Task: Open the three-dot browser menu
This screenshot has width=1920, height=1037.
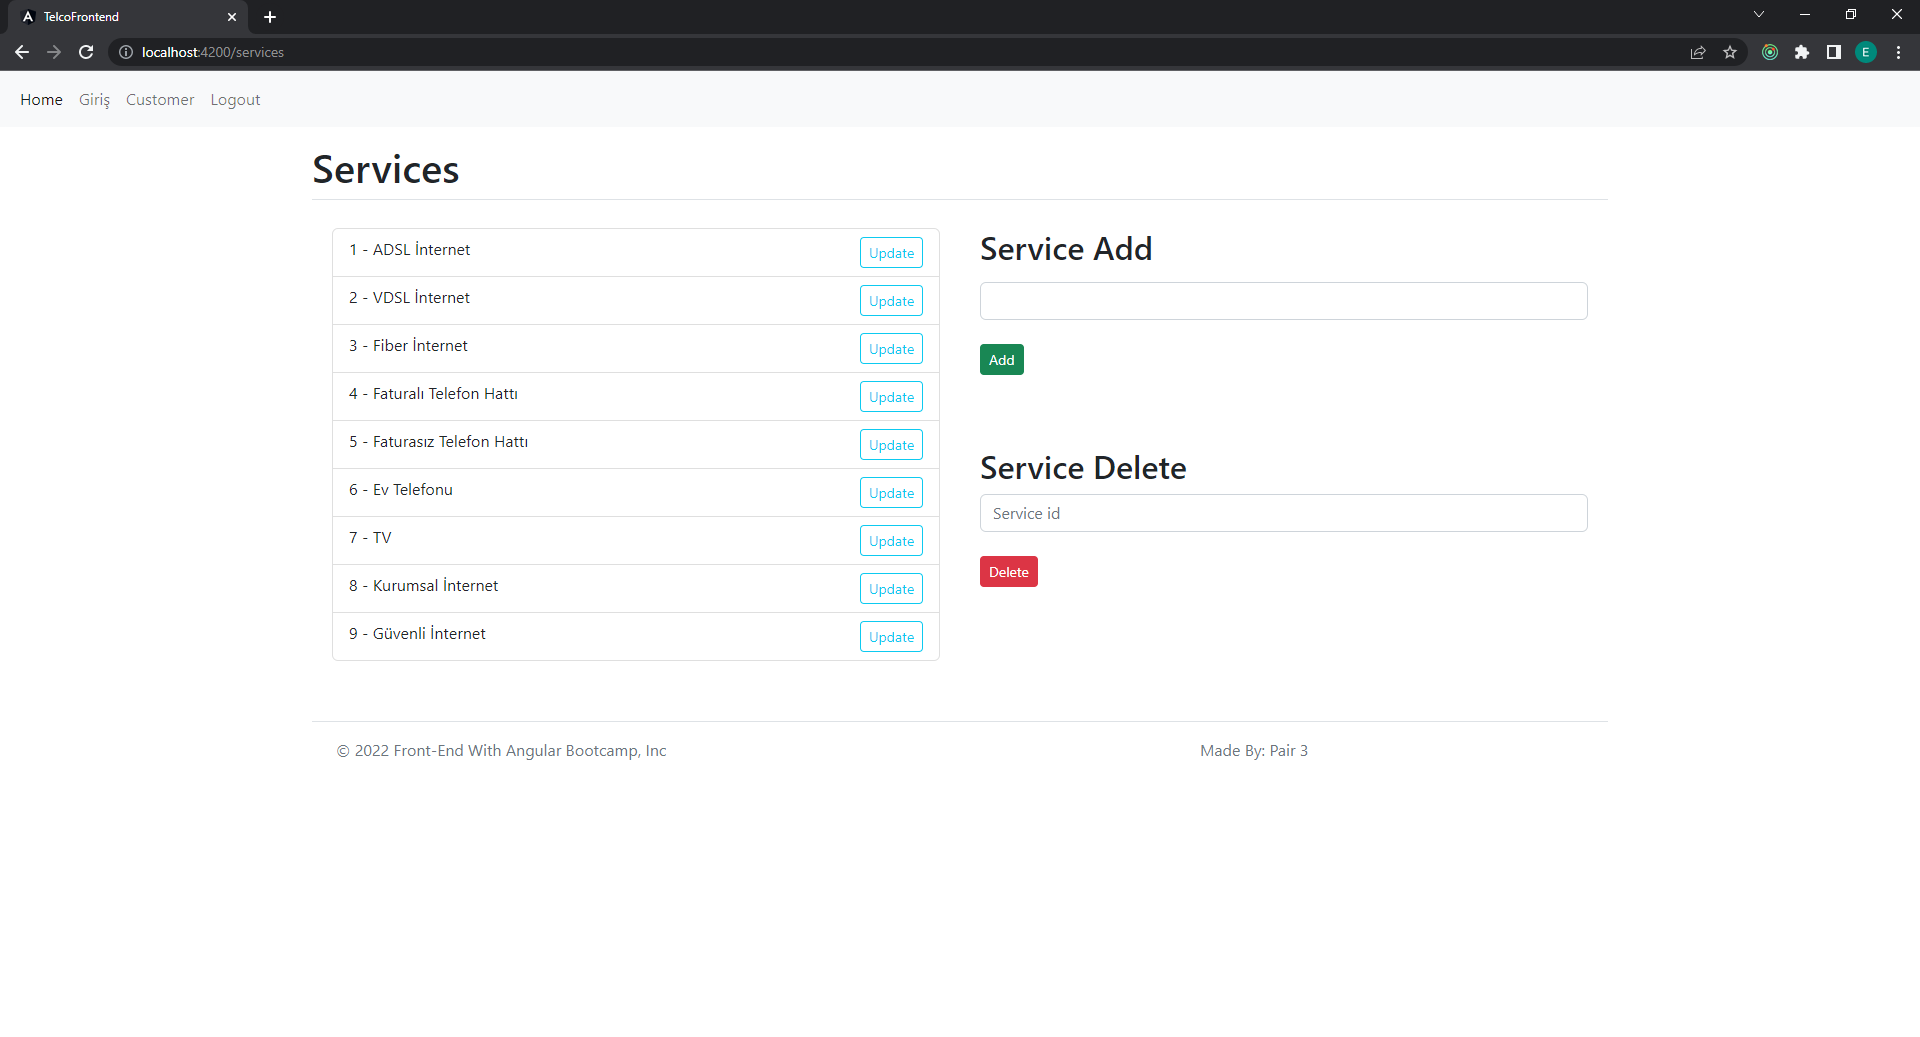Action: 1898,52
